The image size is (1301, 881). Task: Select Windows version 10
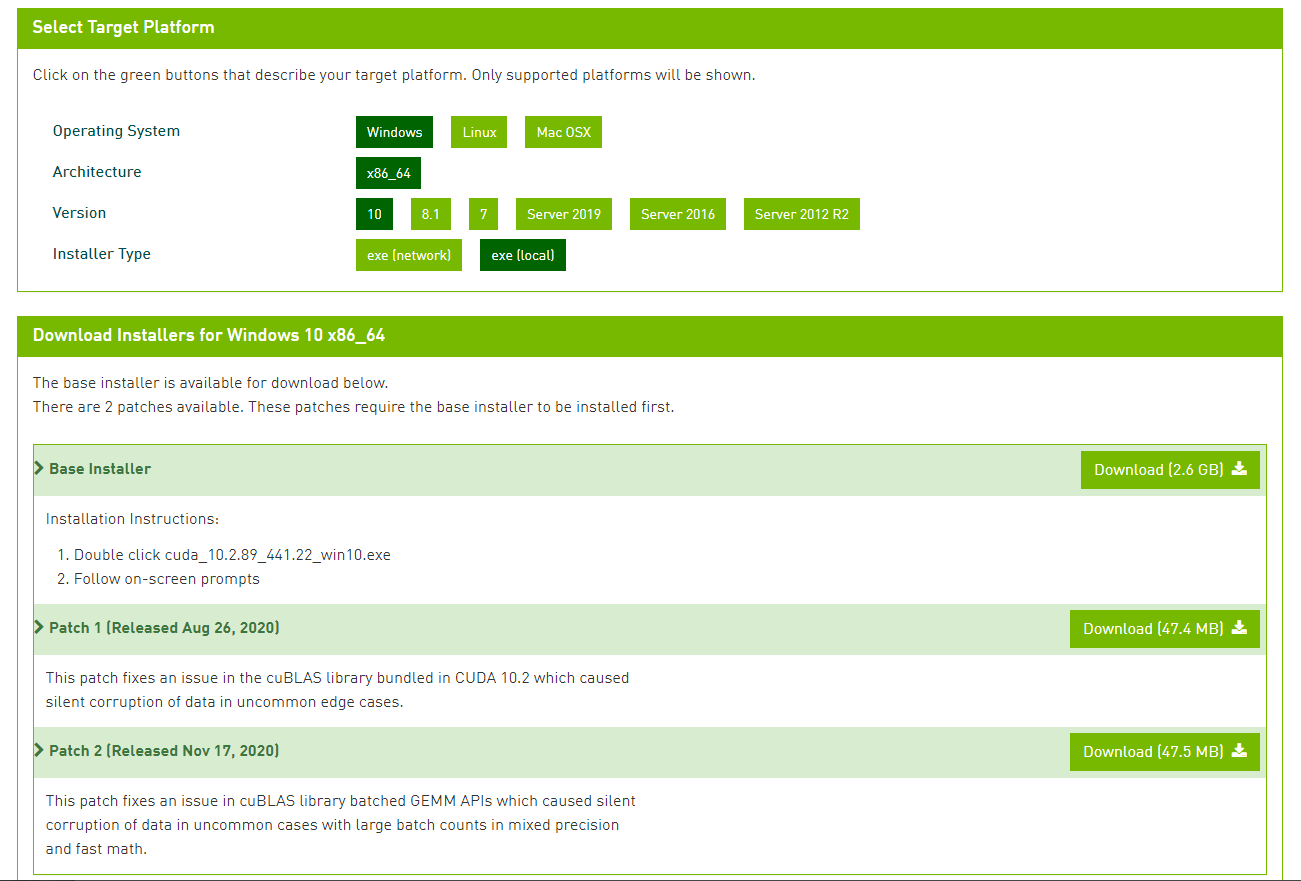coord(374,214)
